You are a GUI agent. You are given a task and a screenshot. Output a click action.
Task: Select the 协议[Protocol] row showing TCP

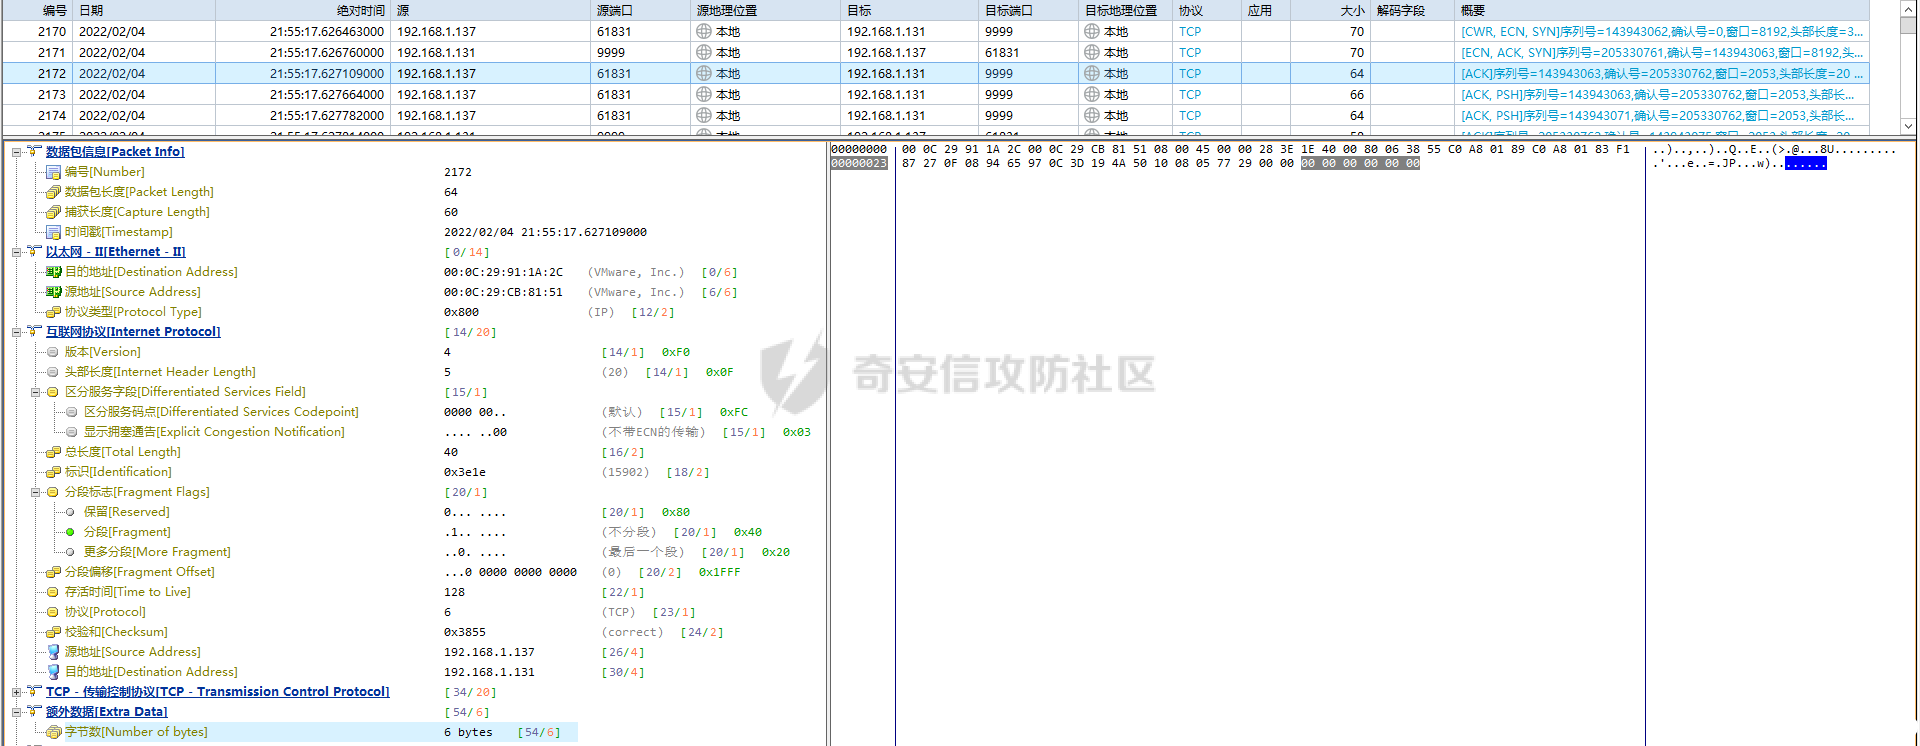click(x=105, y=612)
